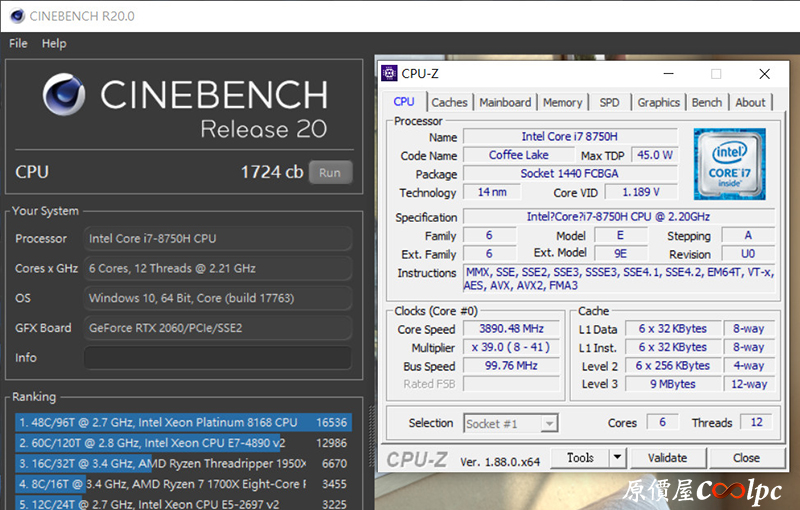
Task: Run the CPU benchmark
Action: [x=330, y=172]
